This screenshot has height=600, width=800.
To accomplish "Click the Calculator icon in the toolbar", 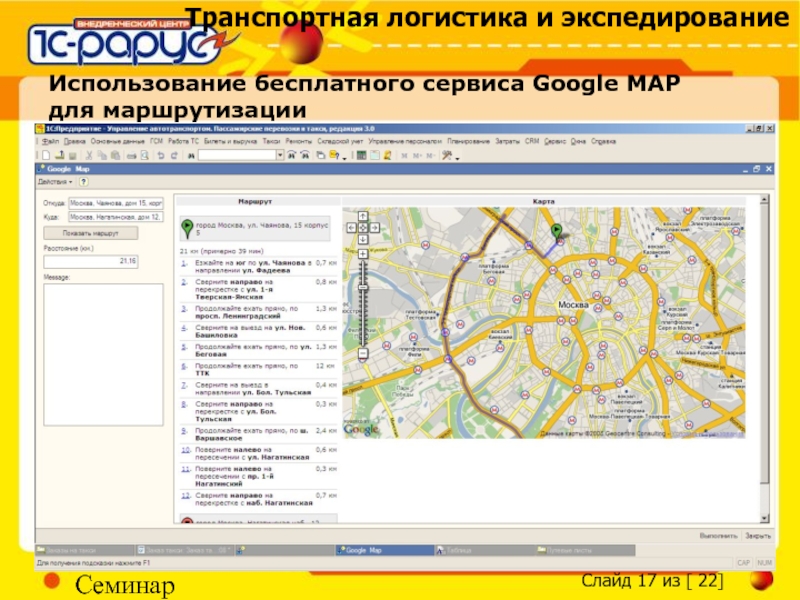I will coord(361,155).
